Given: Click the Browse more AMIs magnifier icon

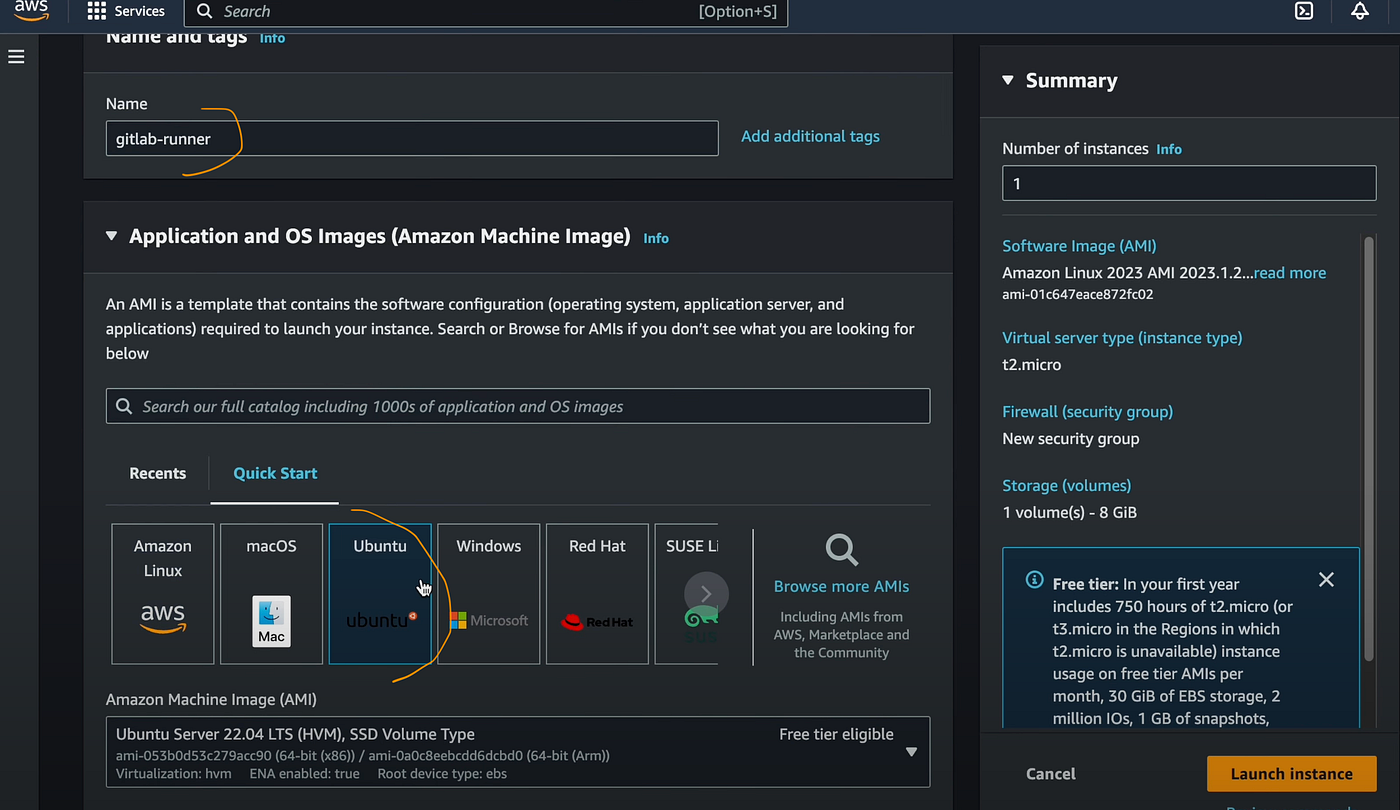Looking at the screenshot, I should (842, 550).
